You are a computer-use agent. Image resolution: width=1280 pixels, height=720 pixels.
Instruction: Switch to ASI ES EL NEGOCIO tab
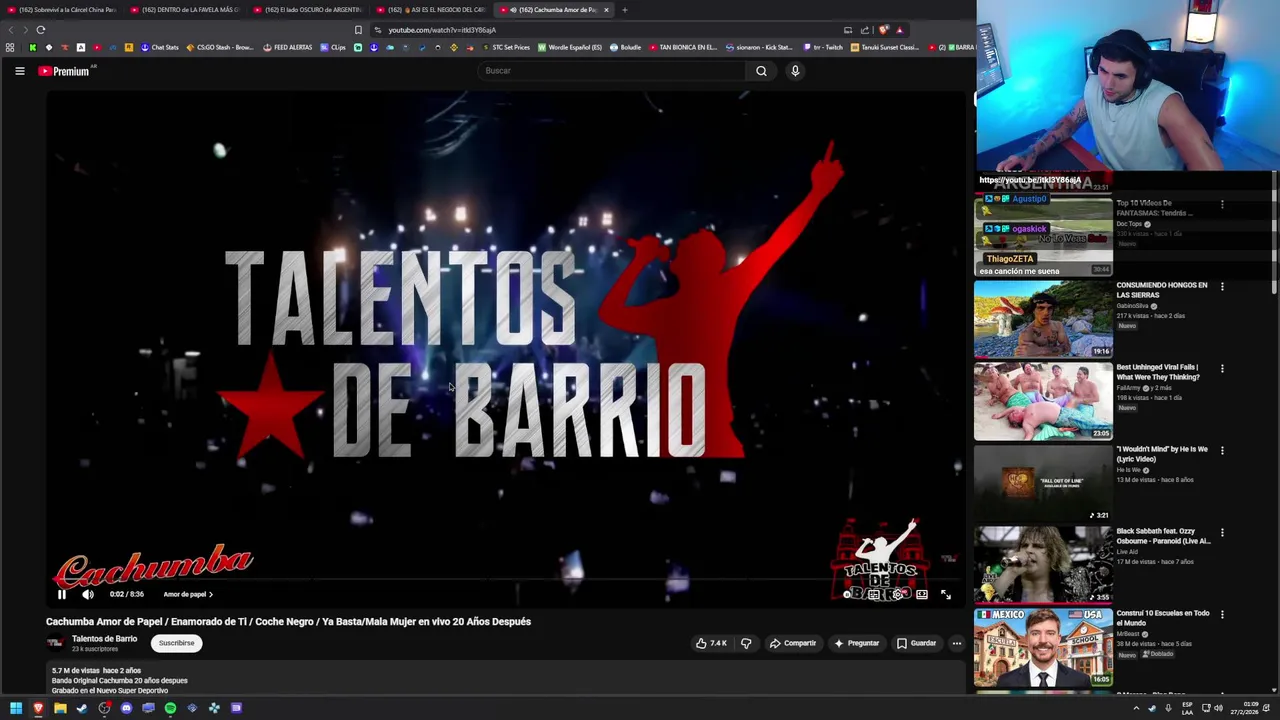(x=430, y=10)
